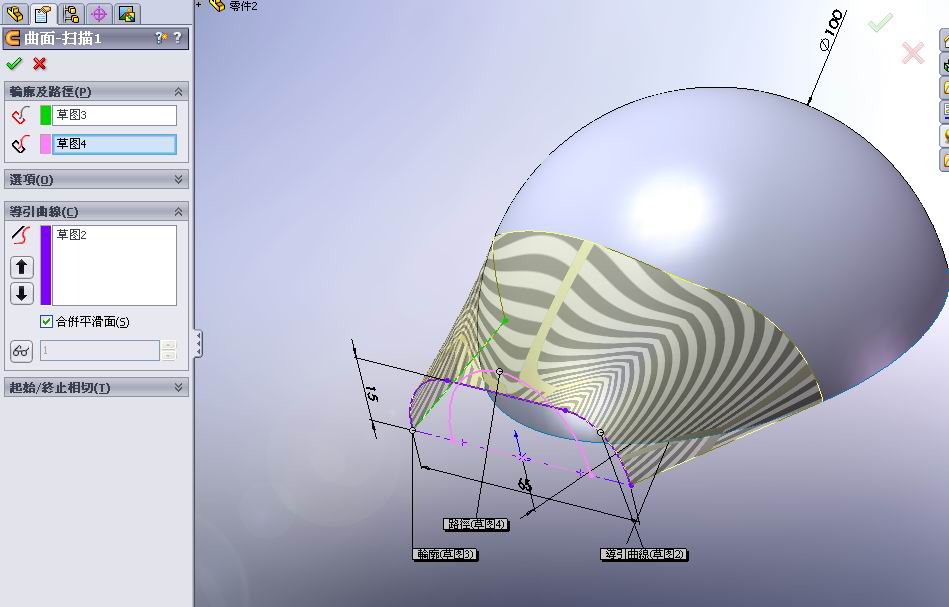This screenshot has height=607, width=949.
Task: Cancel the sweep with the red X
Action: pyautogui.click(x=40, y=64)
